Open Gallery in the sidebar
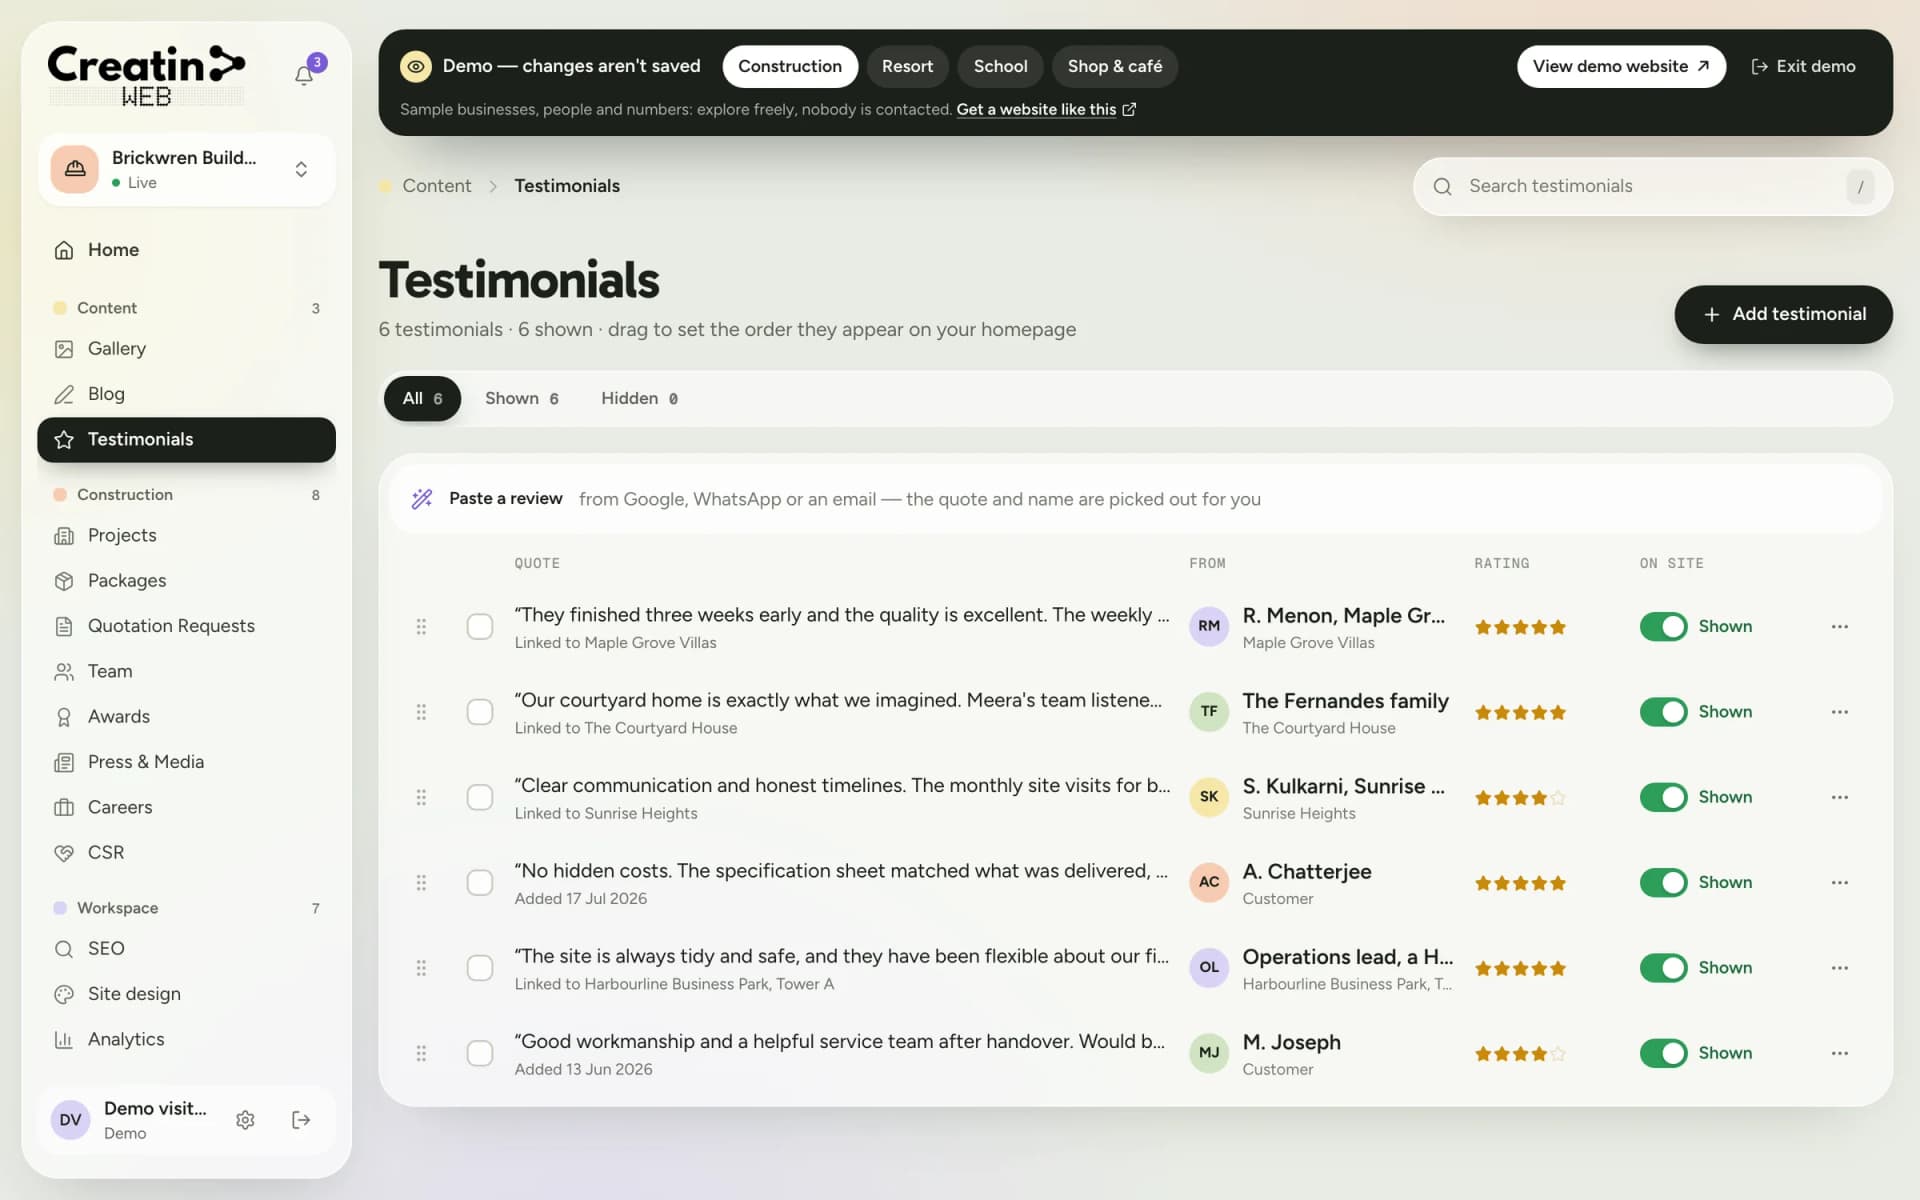1920x1200 pixels. tap(186, 349)
